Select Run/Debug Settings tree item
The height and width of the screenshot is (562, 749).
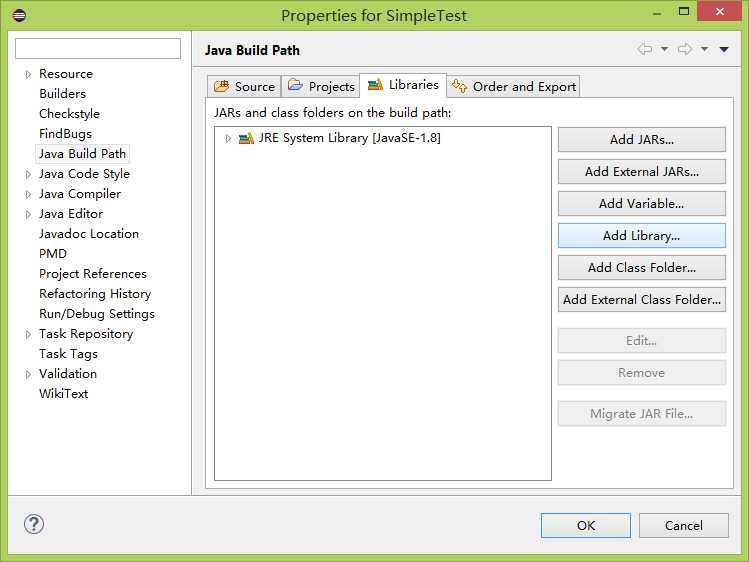pos(97,314)
